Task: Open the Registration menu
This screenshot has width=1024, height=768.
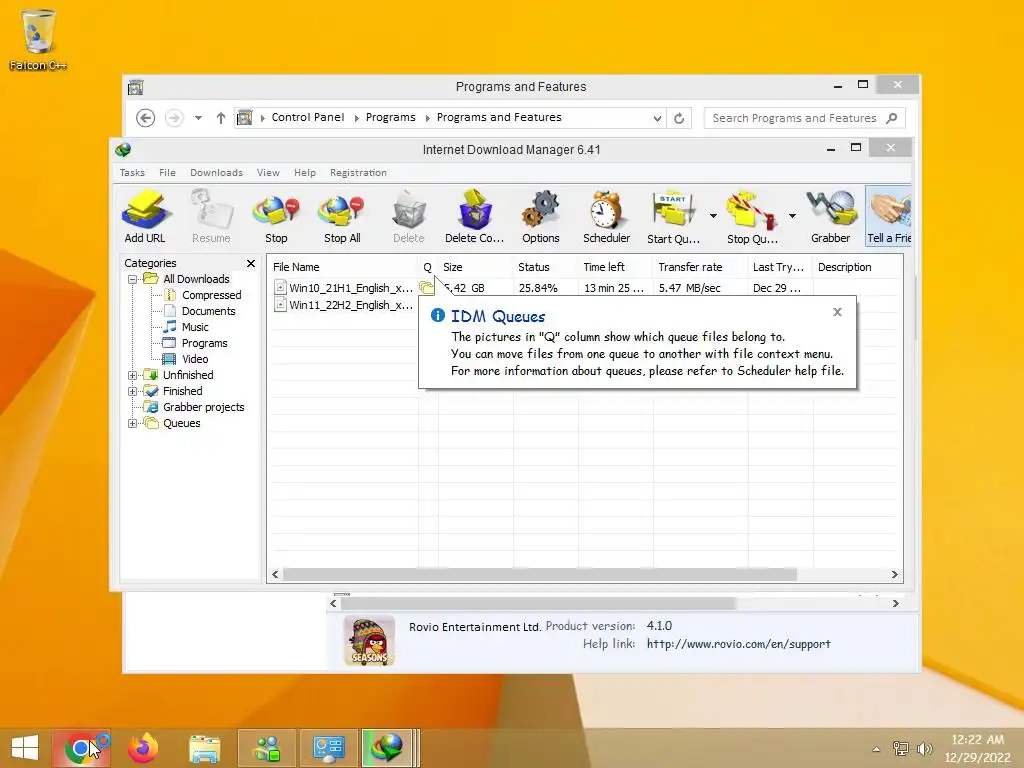Action: 358,172
